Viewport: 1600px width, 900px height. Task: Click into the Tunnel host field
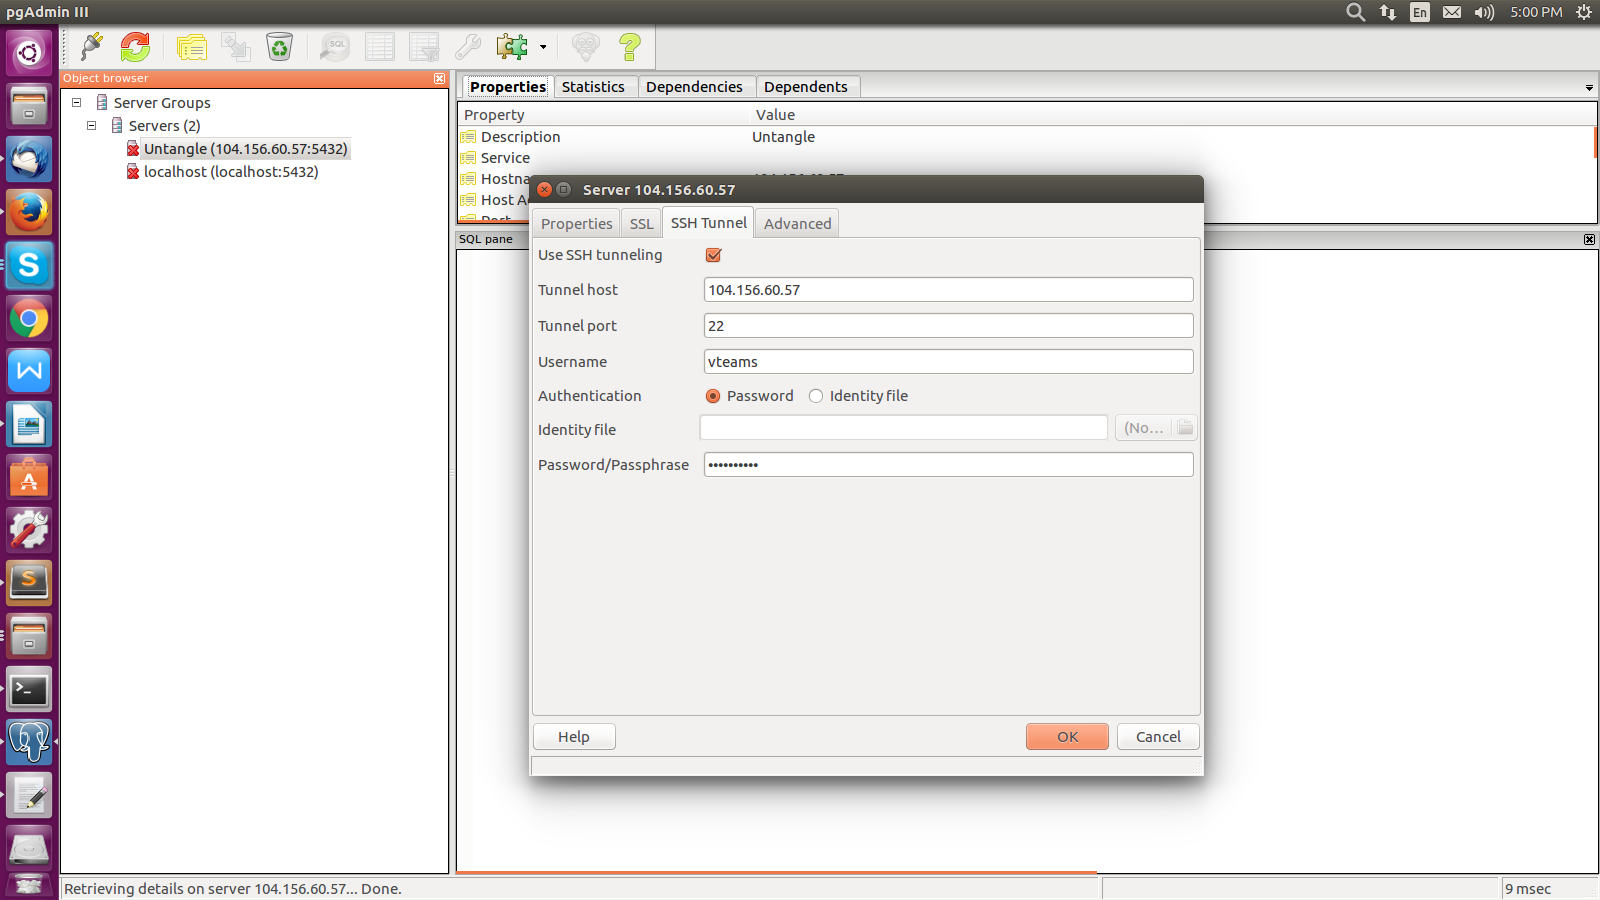[x=948, y=290]
